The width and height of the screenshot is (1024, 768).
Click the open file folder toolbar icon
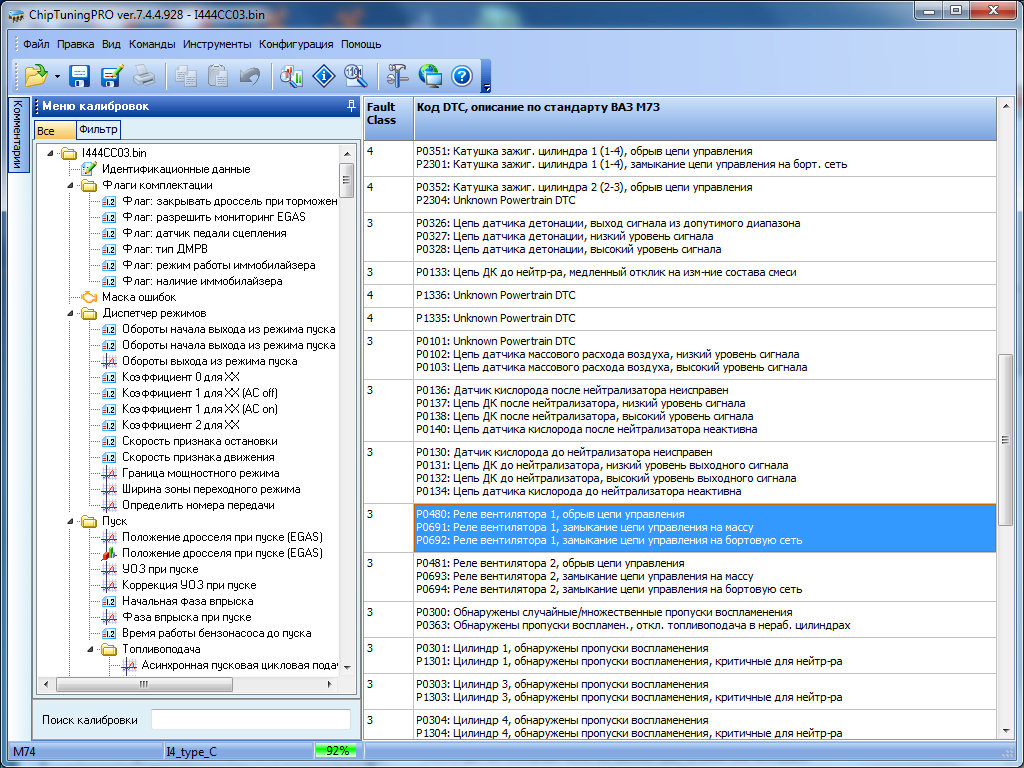36,75
